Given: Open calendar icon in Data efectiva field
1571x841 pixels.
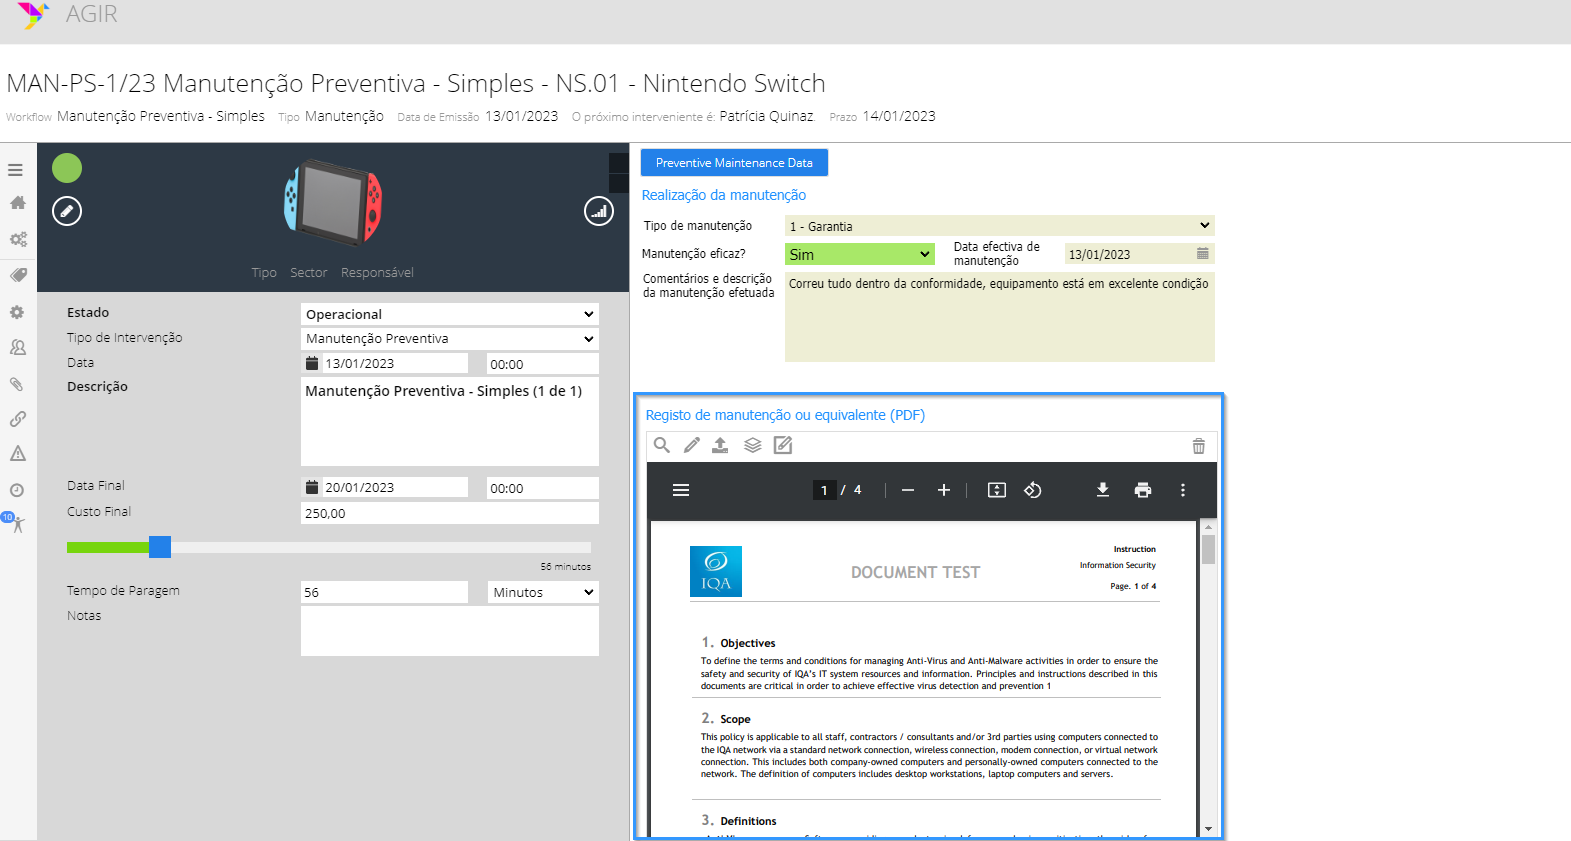Looking at the screenshot, I should click(1203, 254).
